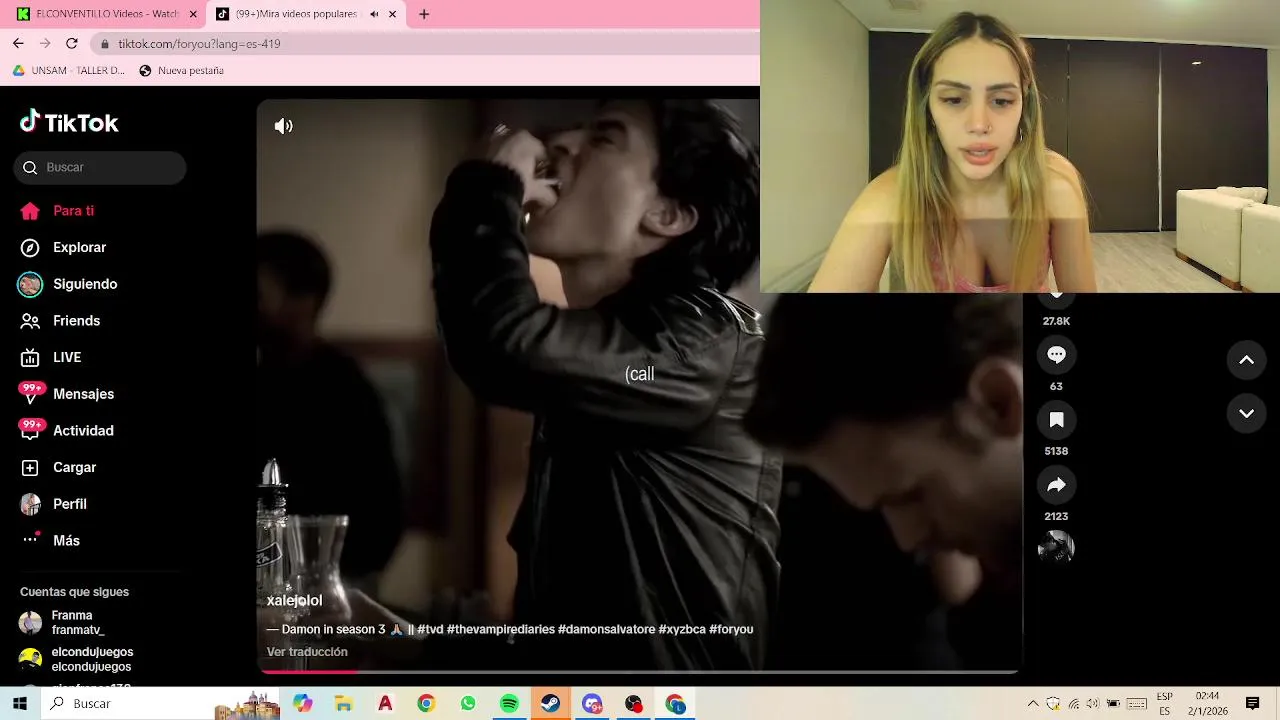Screen dimensions: 1280x720
Task: Open Chrome from the taskbar
Action: [426, 704]
